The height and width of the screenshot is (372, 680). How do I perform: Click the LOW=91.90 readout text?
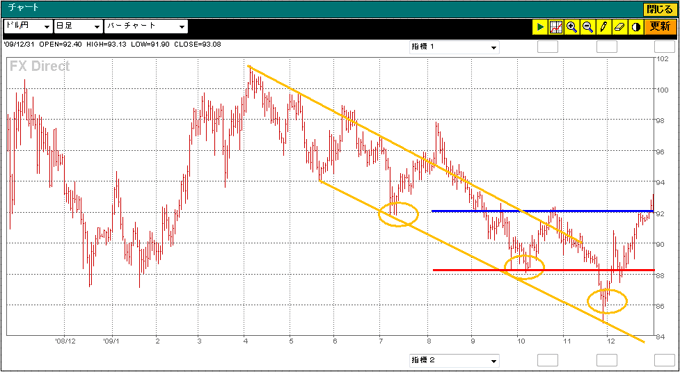click(x=149, y=44)
